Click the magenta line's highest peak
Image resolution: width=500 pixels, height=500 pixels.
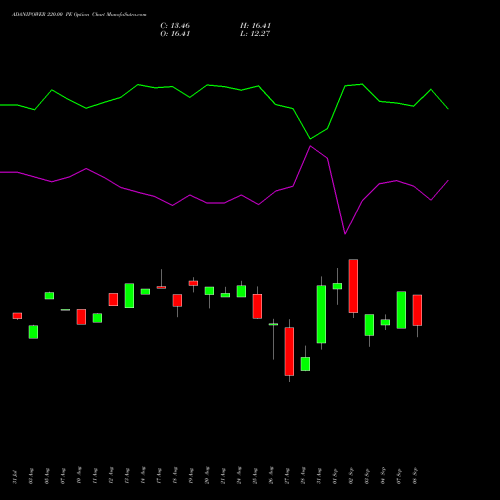311,146
